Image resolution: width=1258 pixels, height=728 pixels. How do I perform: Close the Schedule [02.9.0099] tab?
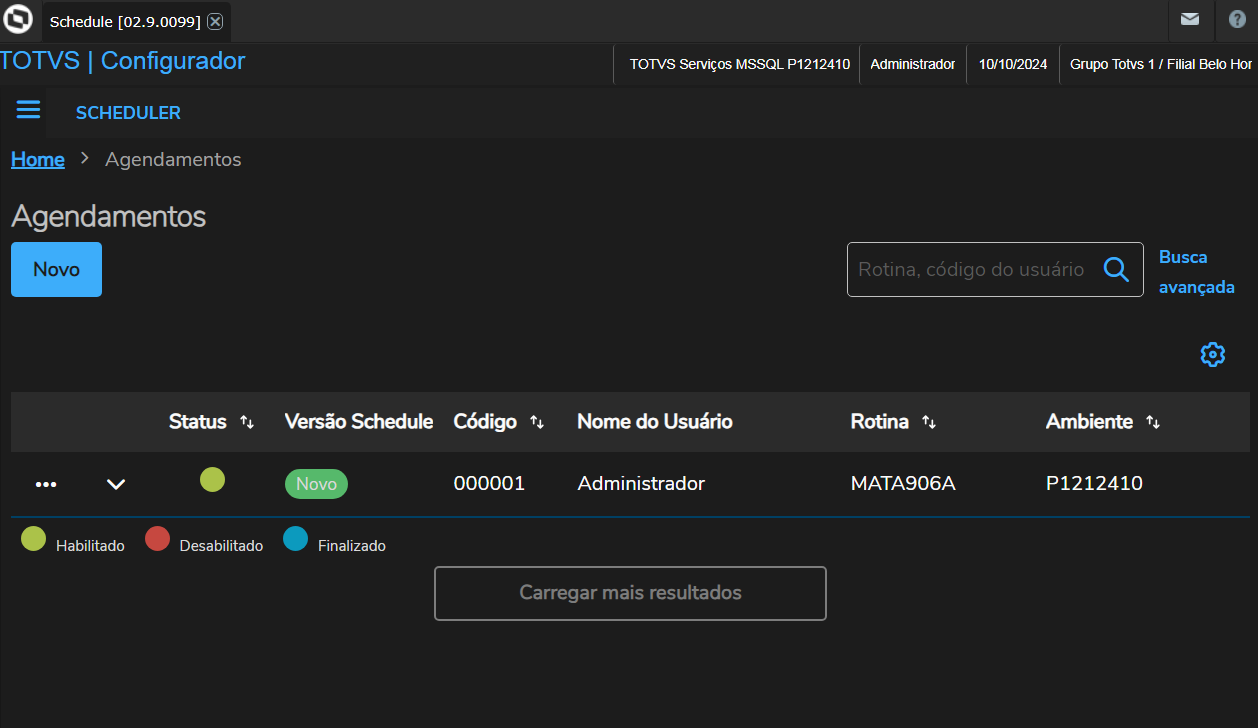tap(215, 21)
